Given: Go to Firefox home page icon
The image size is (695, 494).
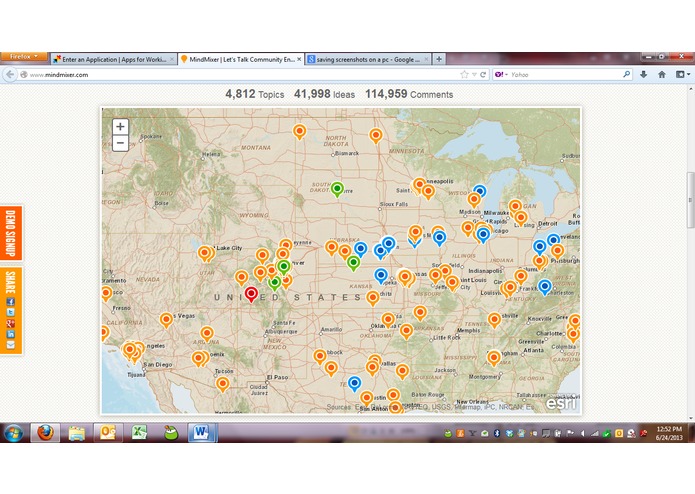Looking at the screenshot, I should 662,74.
